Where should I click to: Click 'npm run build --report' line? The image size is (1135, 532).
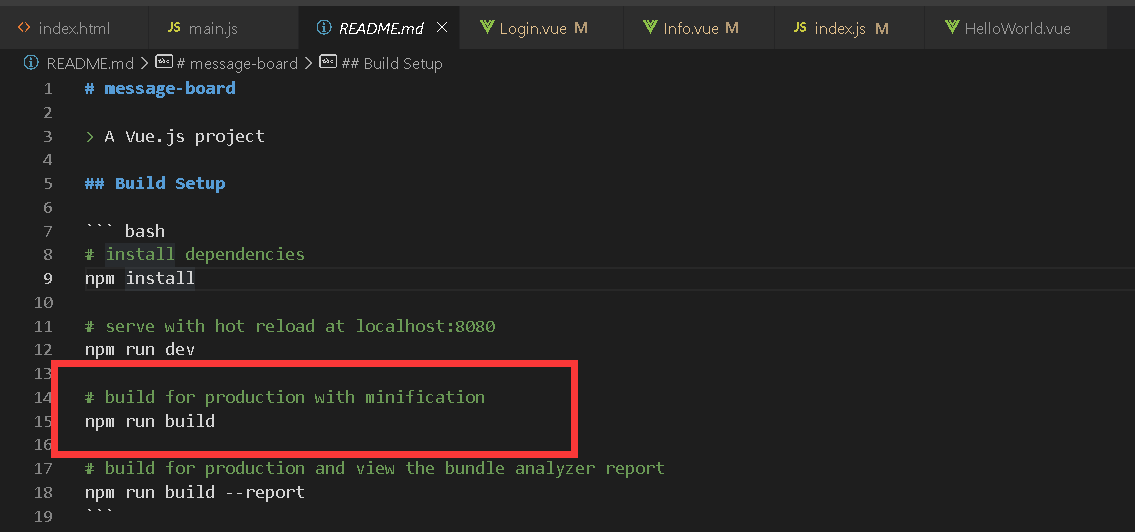pos(195,492)
